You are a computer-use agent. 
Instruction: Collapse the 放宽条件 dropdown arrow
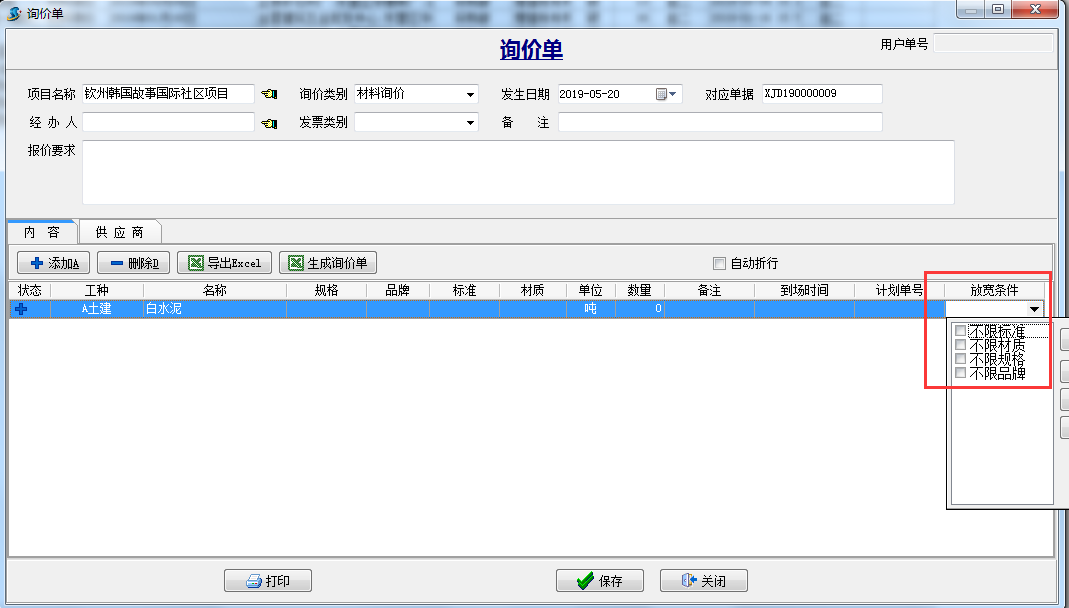pyautogui.click(x=1034, y=310)
